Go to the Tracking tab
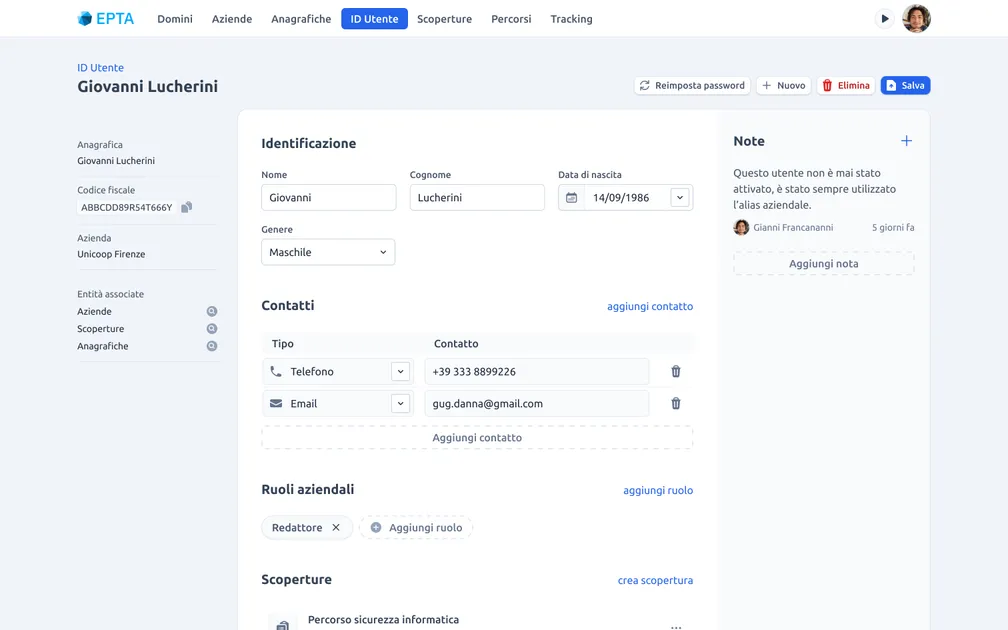The image size is (1008, 630). pos(571,19)
